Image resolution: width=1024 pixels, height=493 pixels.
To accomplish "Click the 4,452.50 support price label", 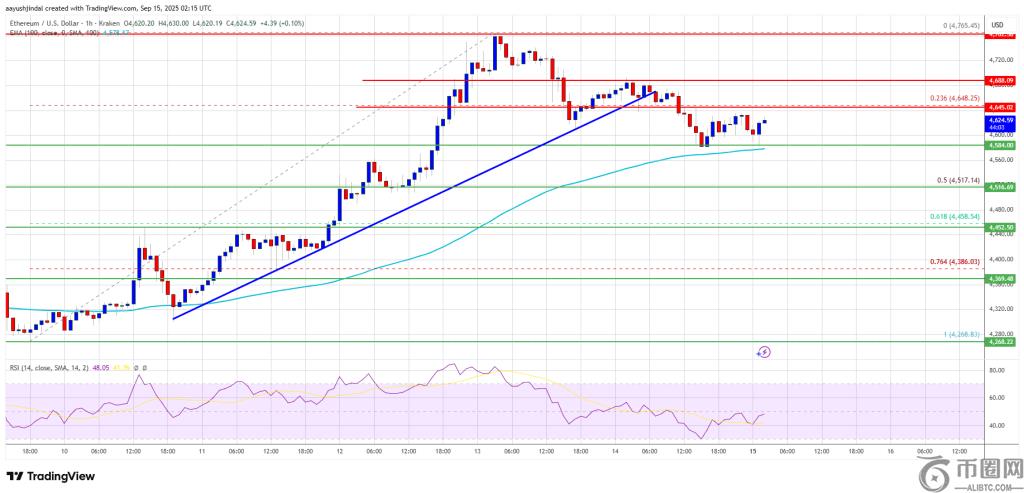I will (1001, 227).
